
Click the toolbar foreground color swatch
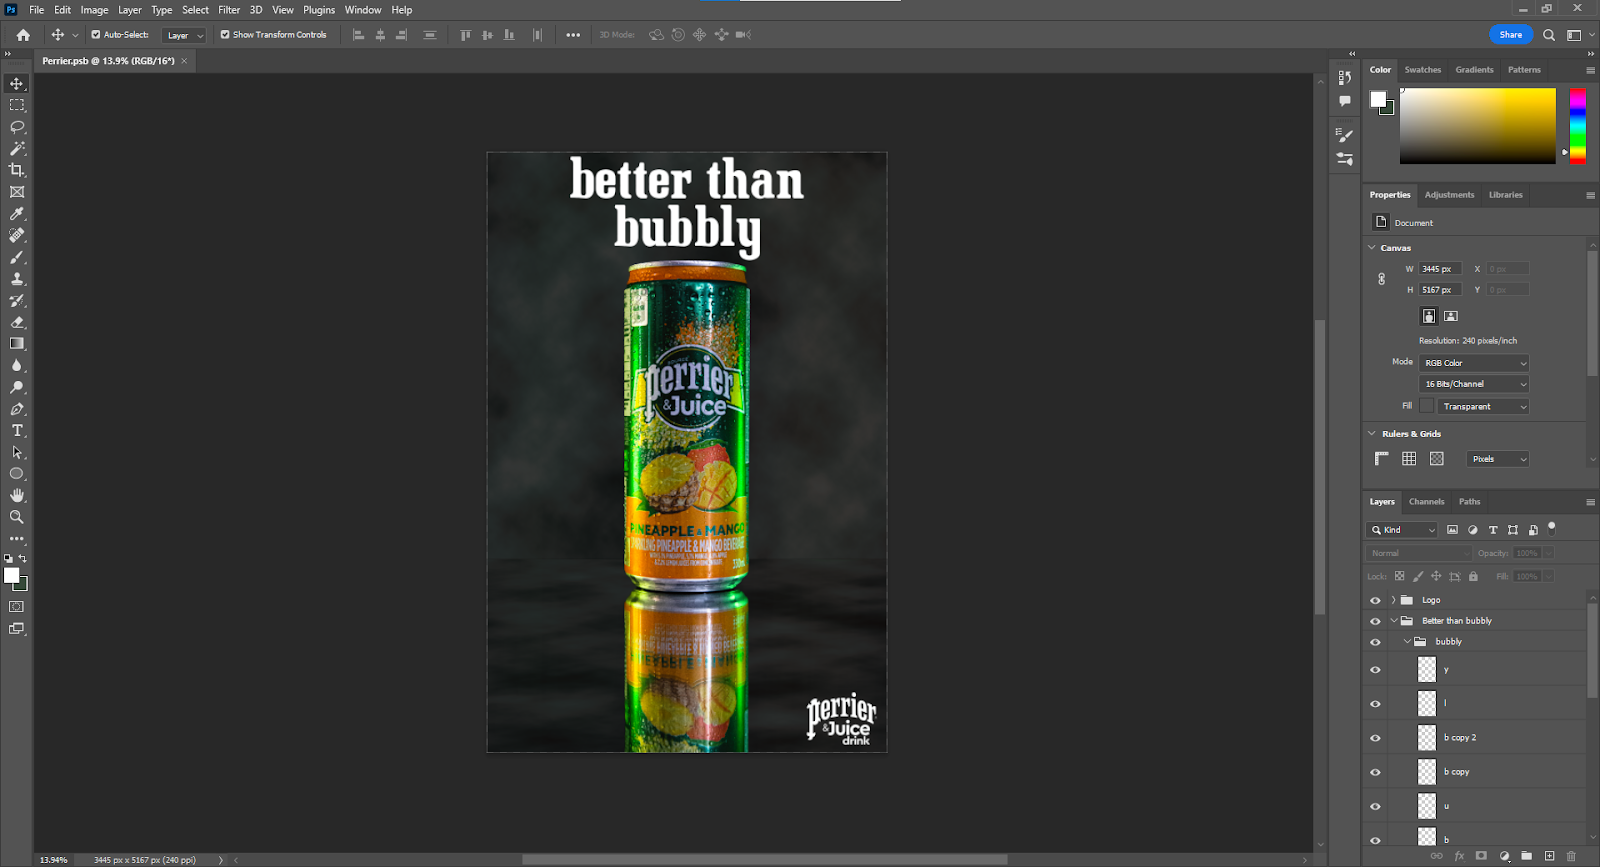[x=12, y=575]
